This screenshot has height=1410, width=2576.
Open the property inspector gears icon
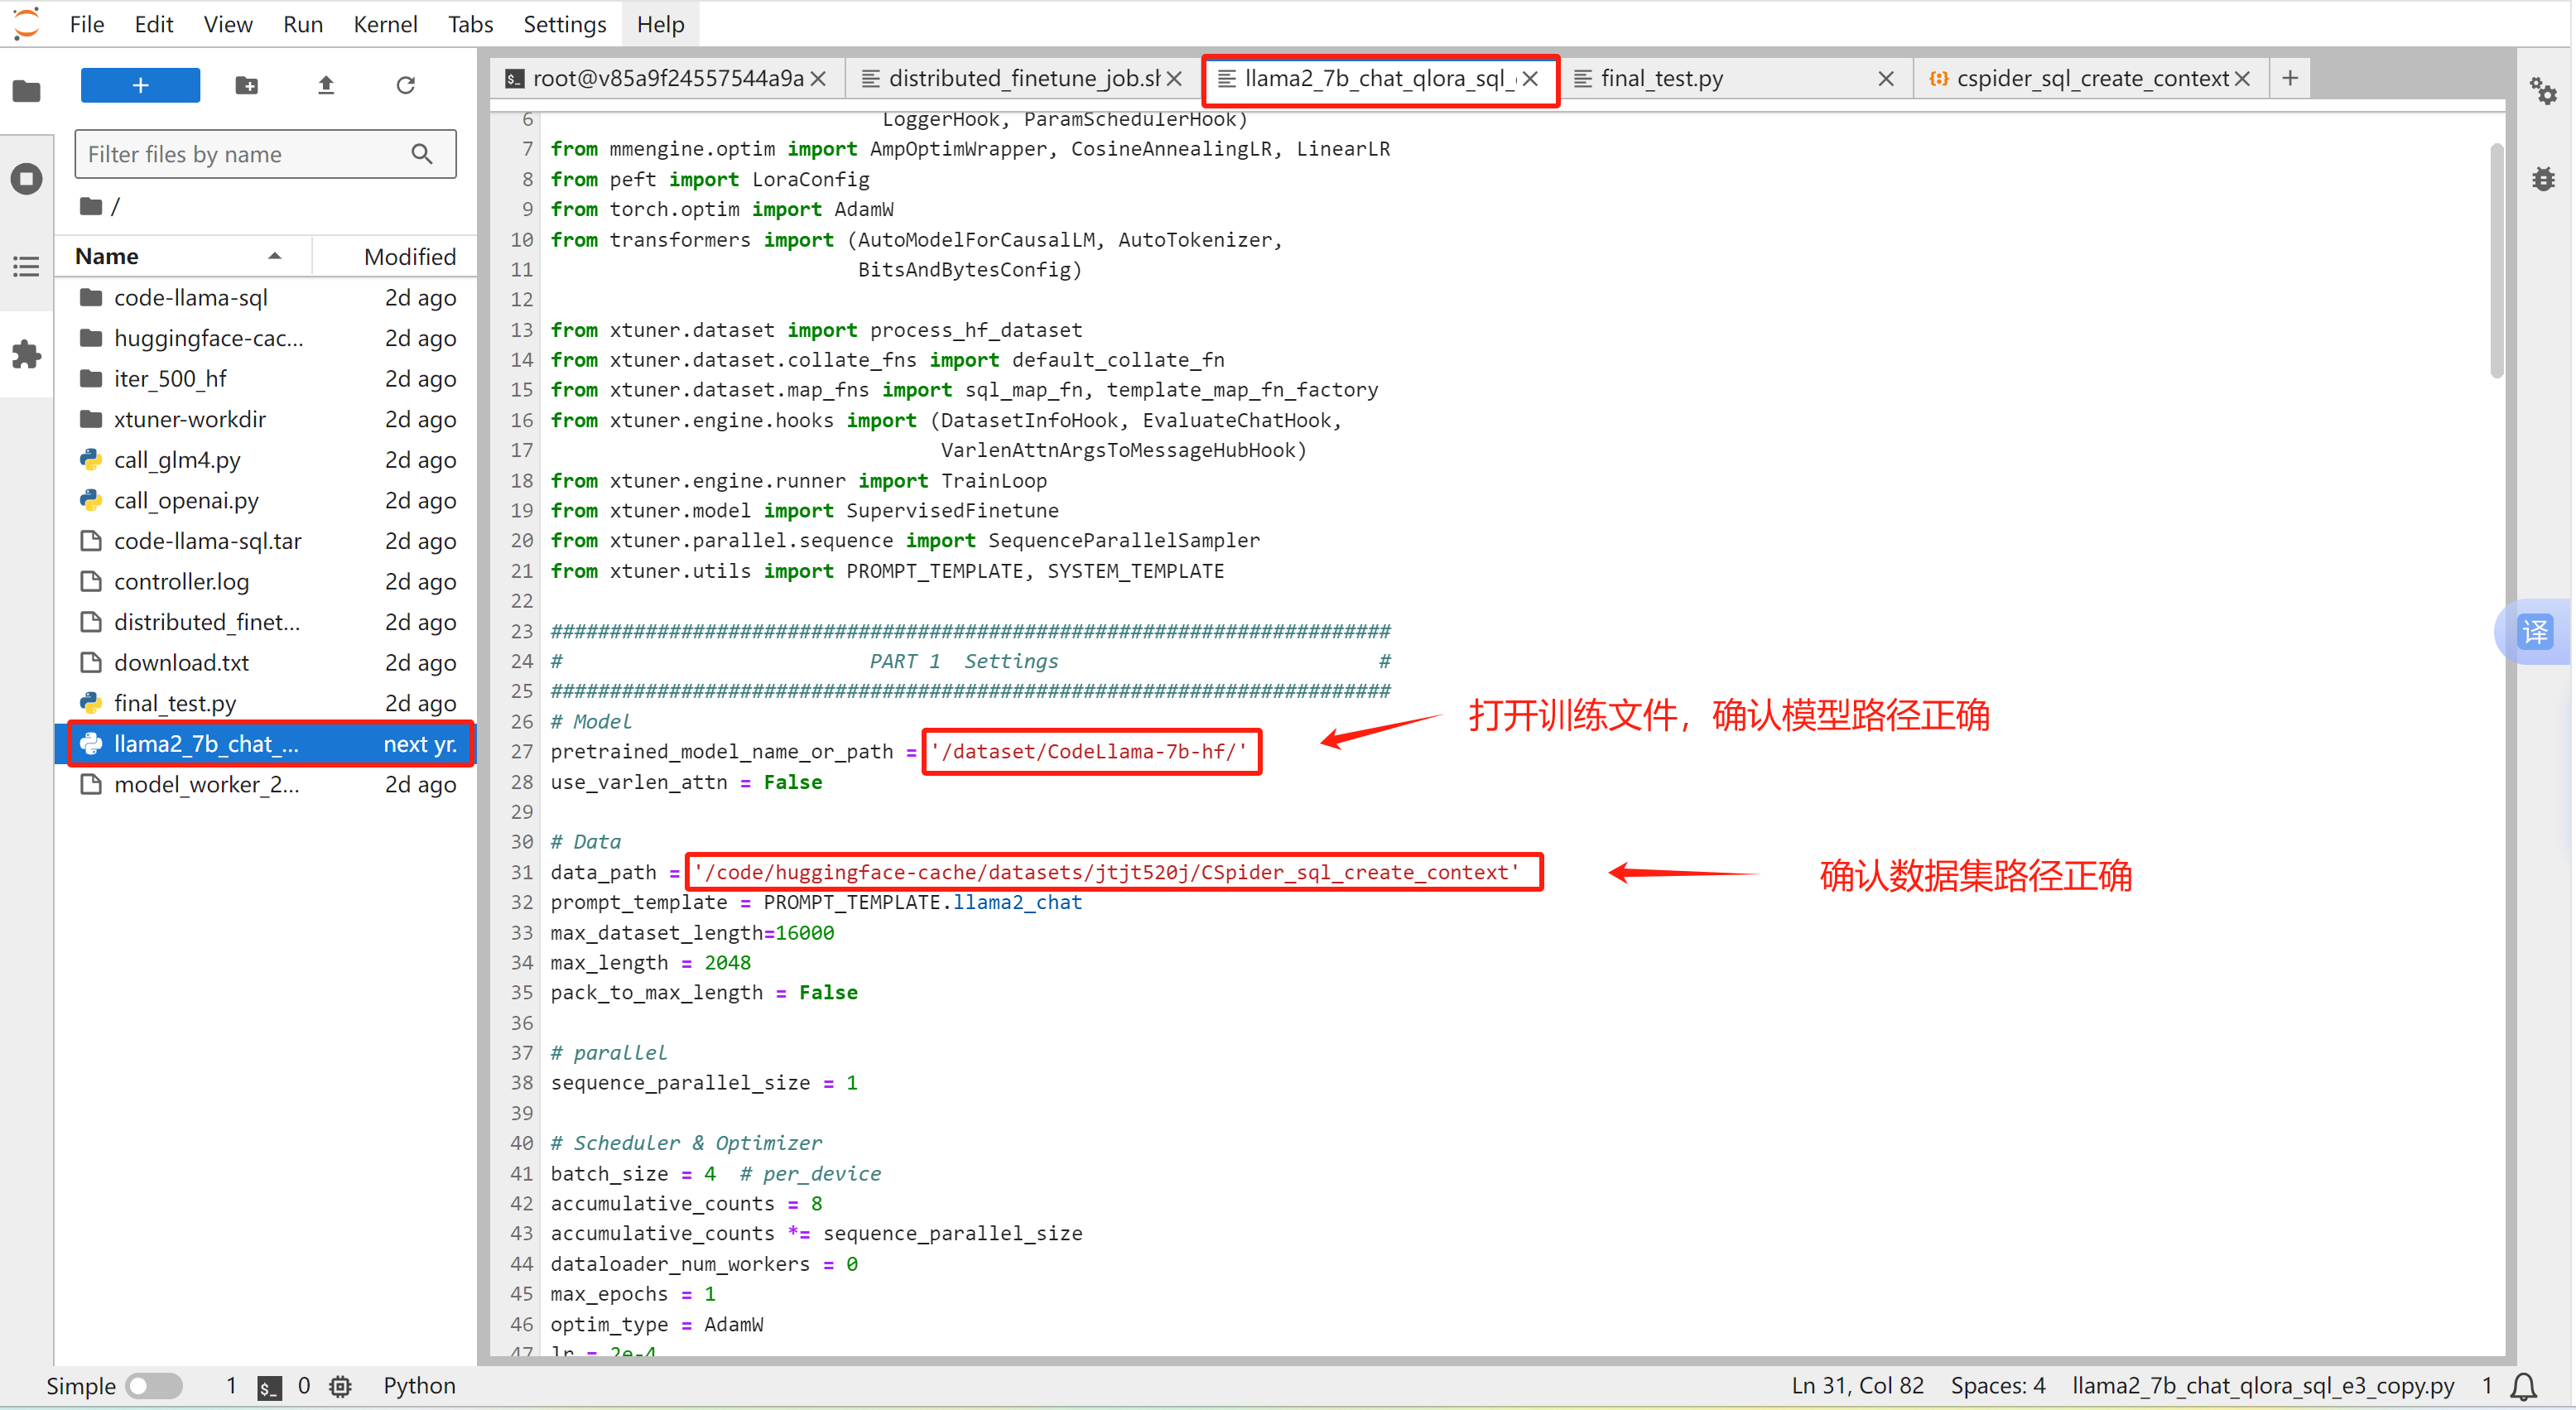[2543, 91]
